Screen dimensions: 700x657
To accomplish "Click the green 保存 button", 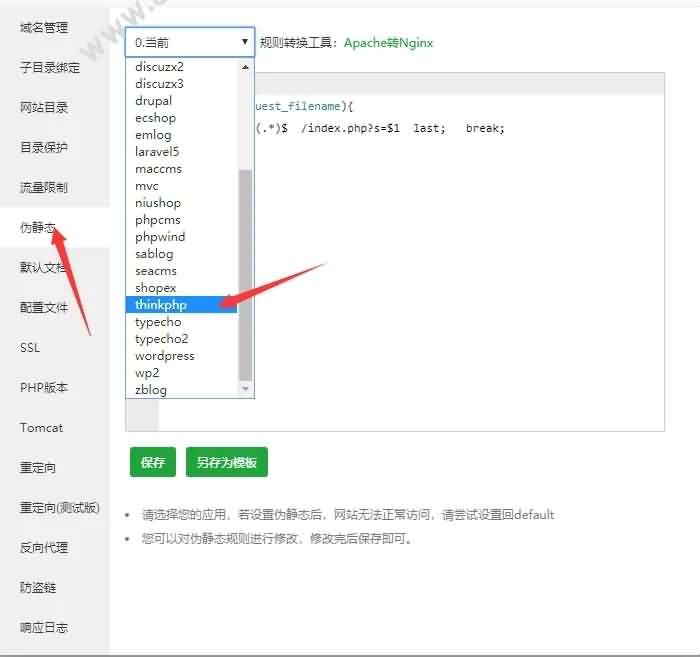I will click(153, 463).
